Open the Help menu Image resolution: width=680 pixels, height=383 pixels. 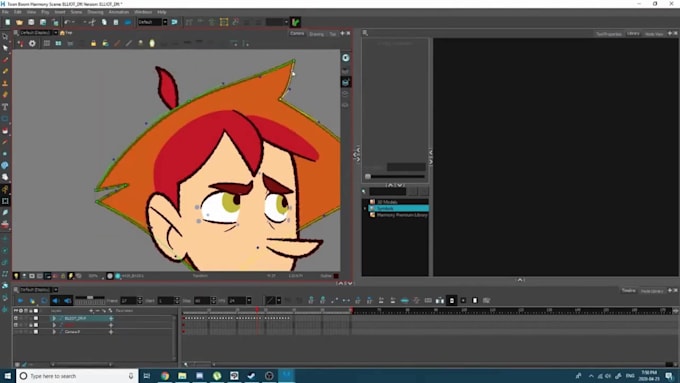(162, 12)
